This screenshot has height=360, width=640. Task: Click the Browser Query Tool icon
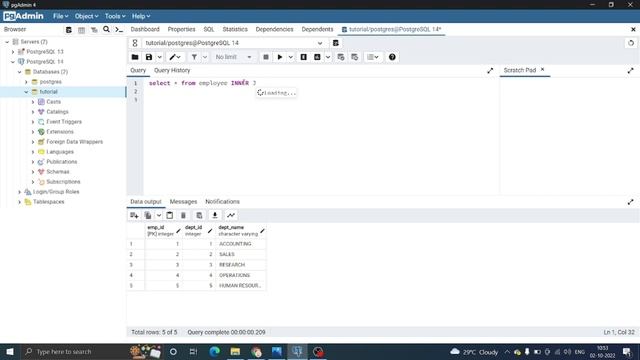point(69,29)
